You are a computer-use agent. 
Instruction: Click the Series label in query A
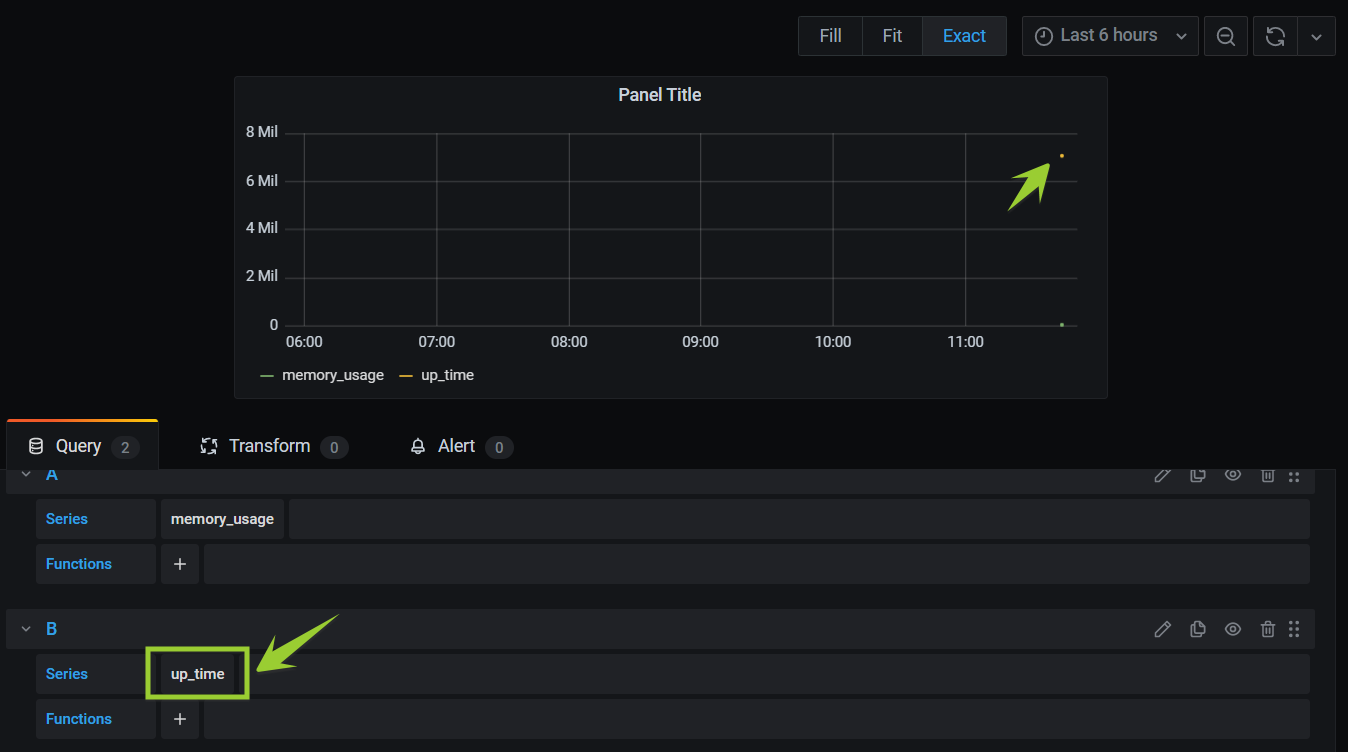(67, 519)
